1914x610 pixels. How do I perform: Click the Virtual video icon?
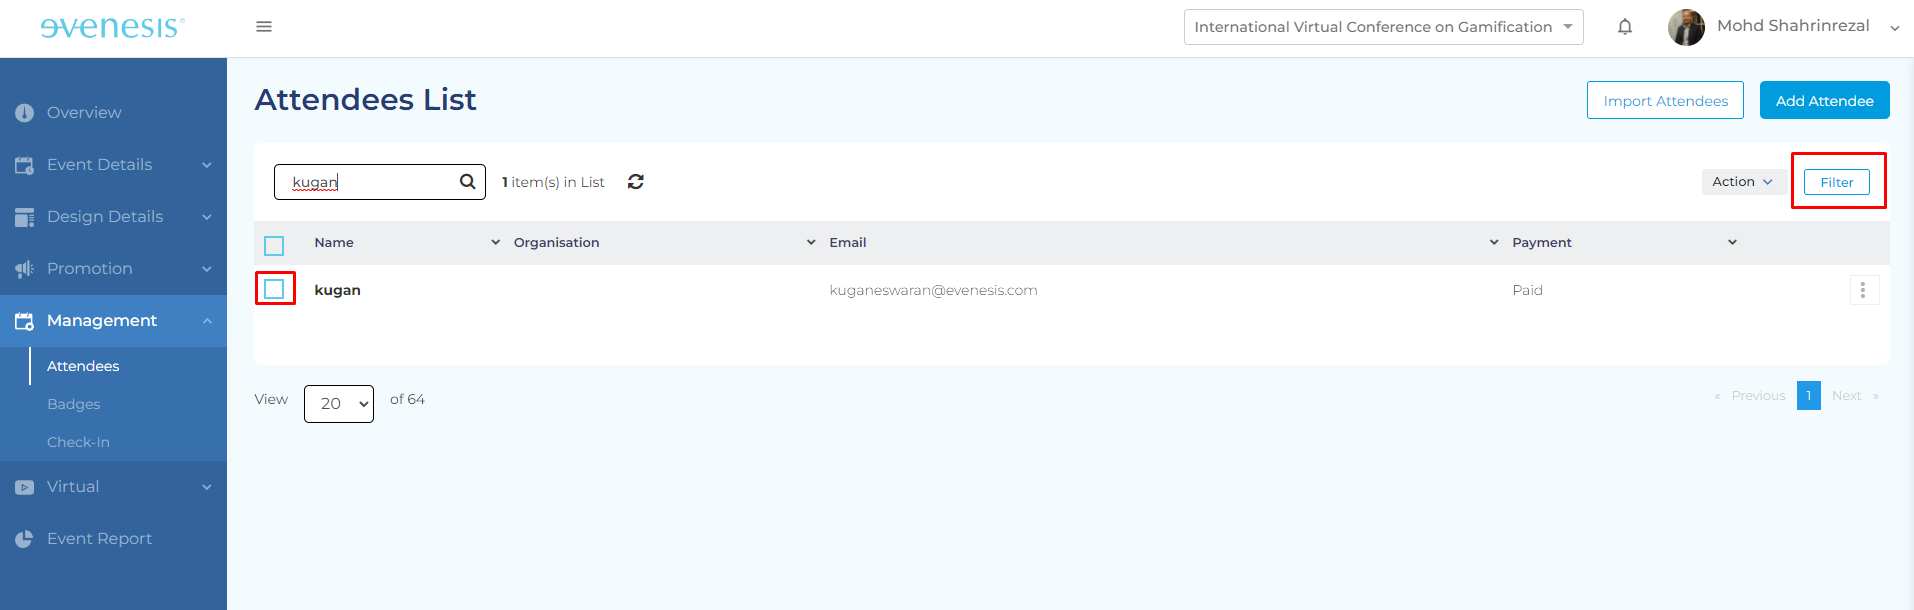point(24,487)
